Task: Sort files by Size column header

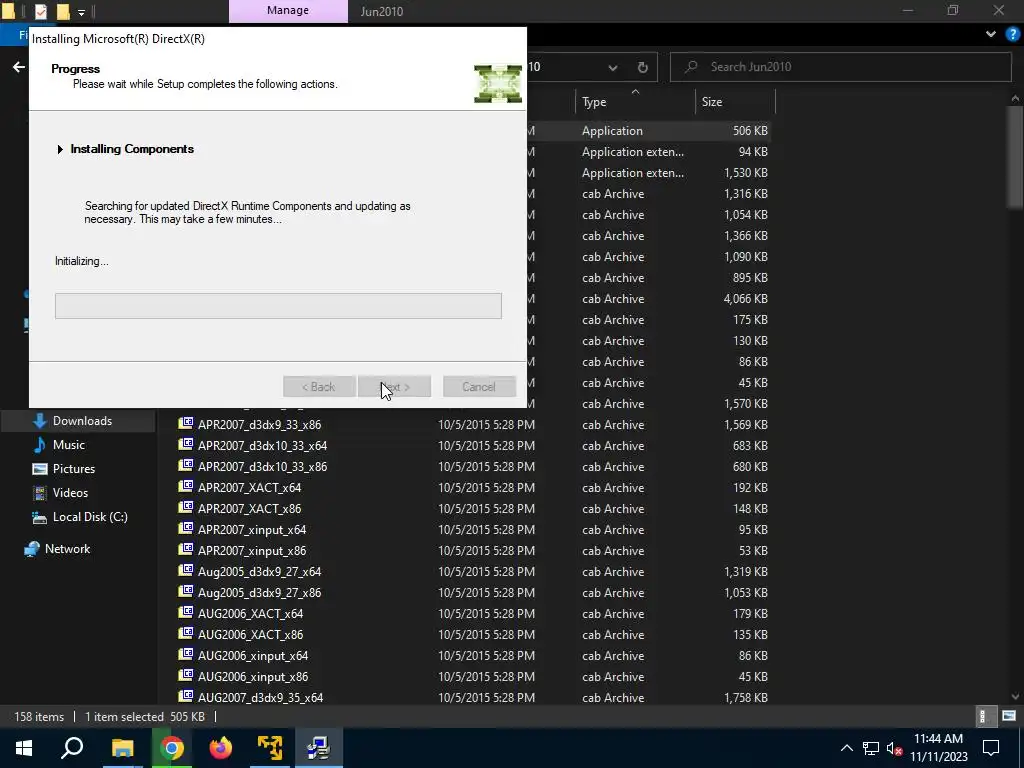Action: pyautogui.click(x=735, y=102)
